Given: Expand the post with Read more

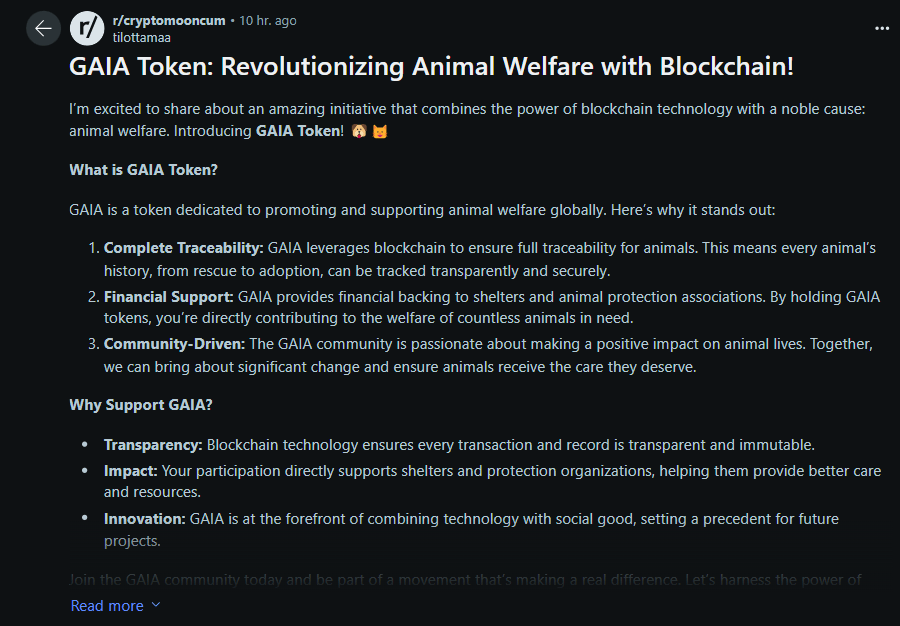Looking at the screenshot, I should (107, 605).
